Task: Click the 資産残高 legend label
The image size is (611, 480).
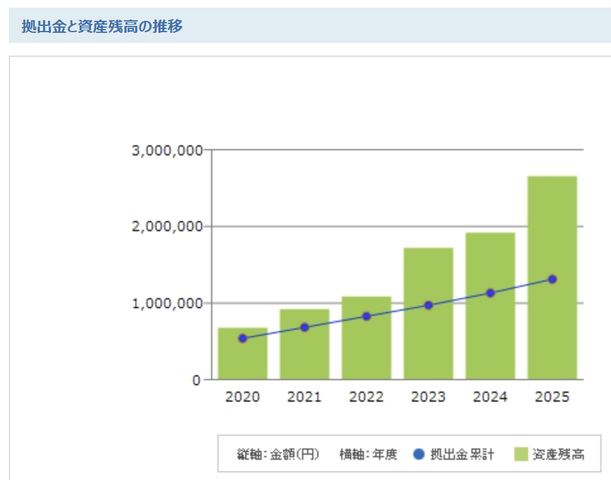Action: pyautogui.click(x=558, y=454)
